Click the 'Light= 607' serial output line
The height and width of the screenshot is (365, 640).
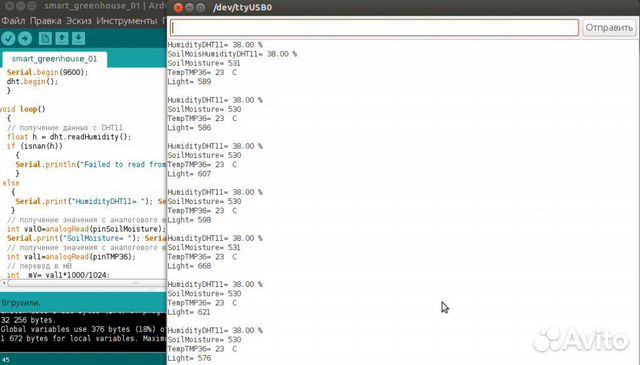tap(189, 174)
